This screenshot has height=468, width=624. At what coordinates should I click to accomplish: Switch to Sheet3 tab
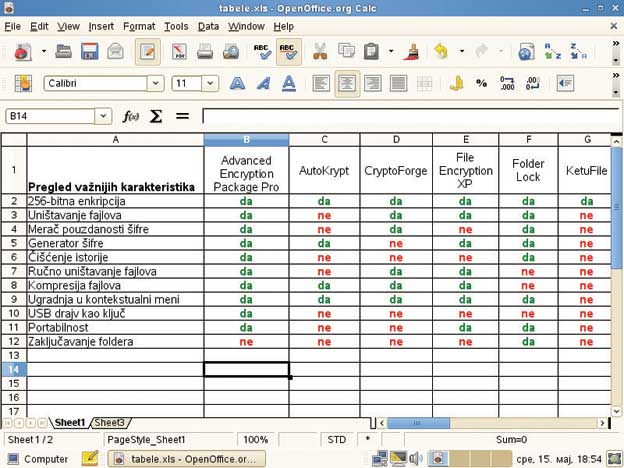click(x=110, y=422)
